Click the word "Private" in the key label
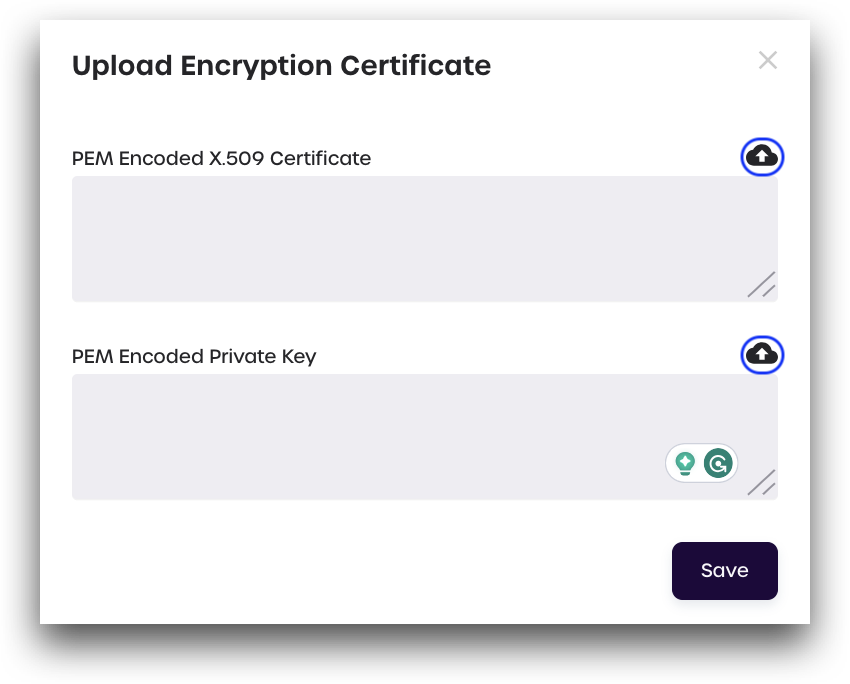Screen dimensions: 850x684 243,356
